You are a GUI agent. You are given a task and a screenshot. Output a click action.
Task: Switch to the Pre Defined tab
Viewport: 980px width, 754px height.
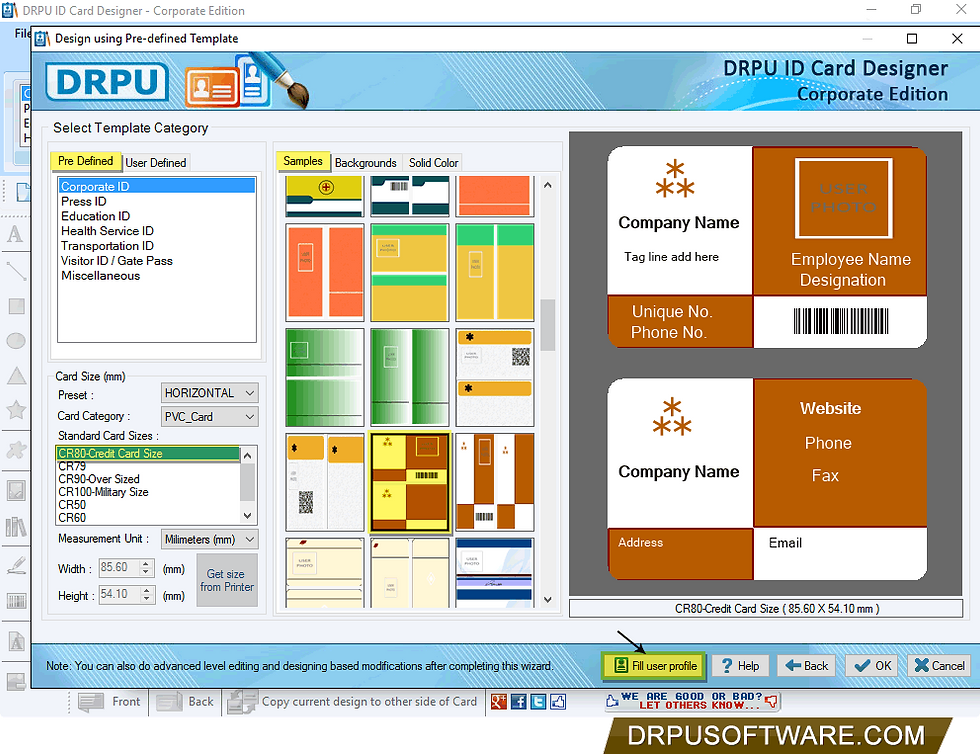tap(86, 161)
